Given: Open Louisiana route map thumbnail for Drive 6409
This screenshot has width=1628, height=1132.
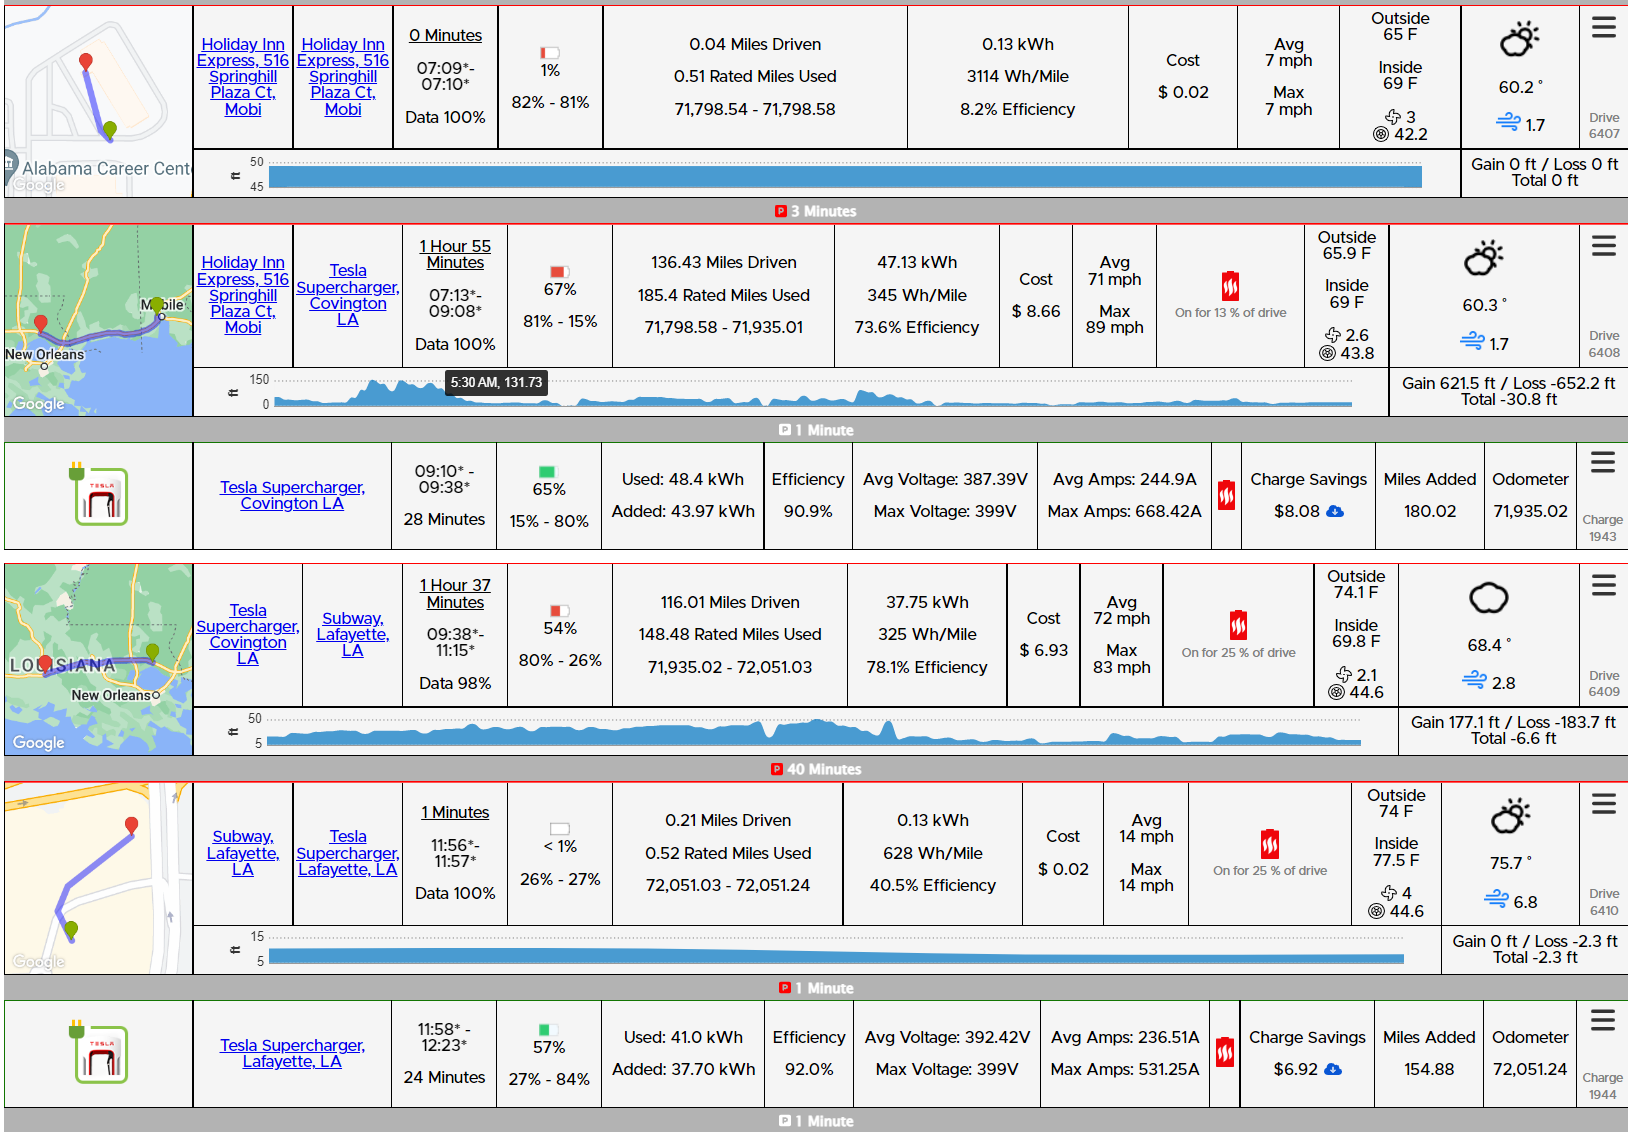Looking at the screenshot, I should tap(98, 659).
